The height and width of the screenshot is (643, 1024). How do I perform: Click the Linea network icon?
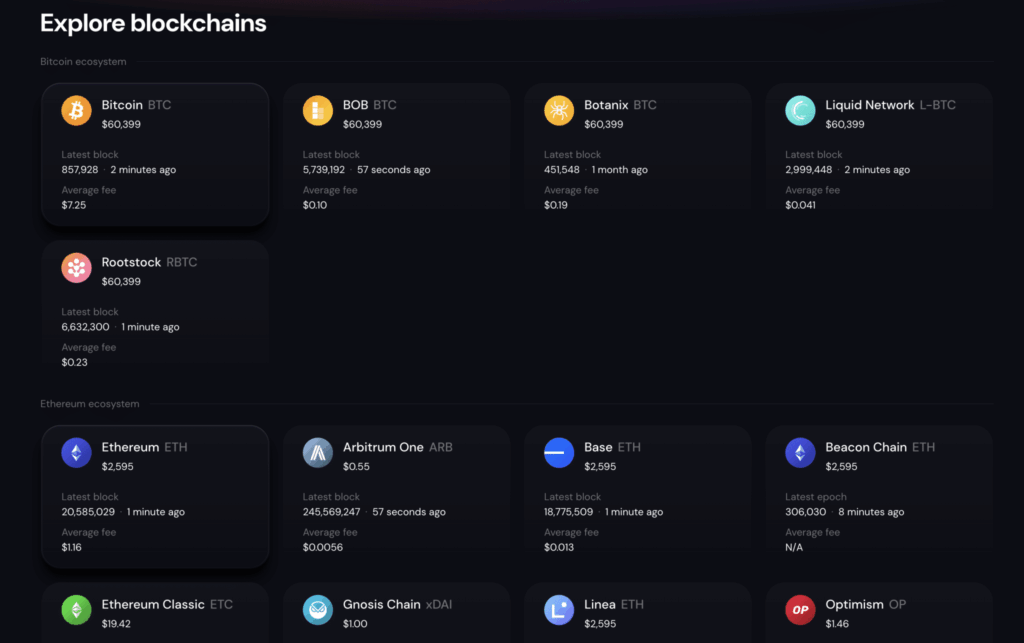click(x=559, y=609)
